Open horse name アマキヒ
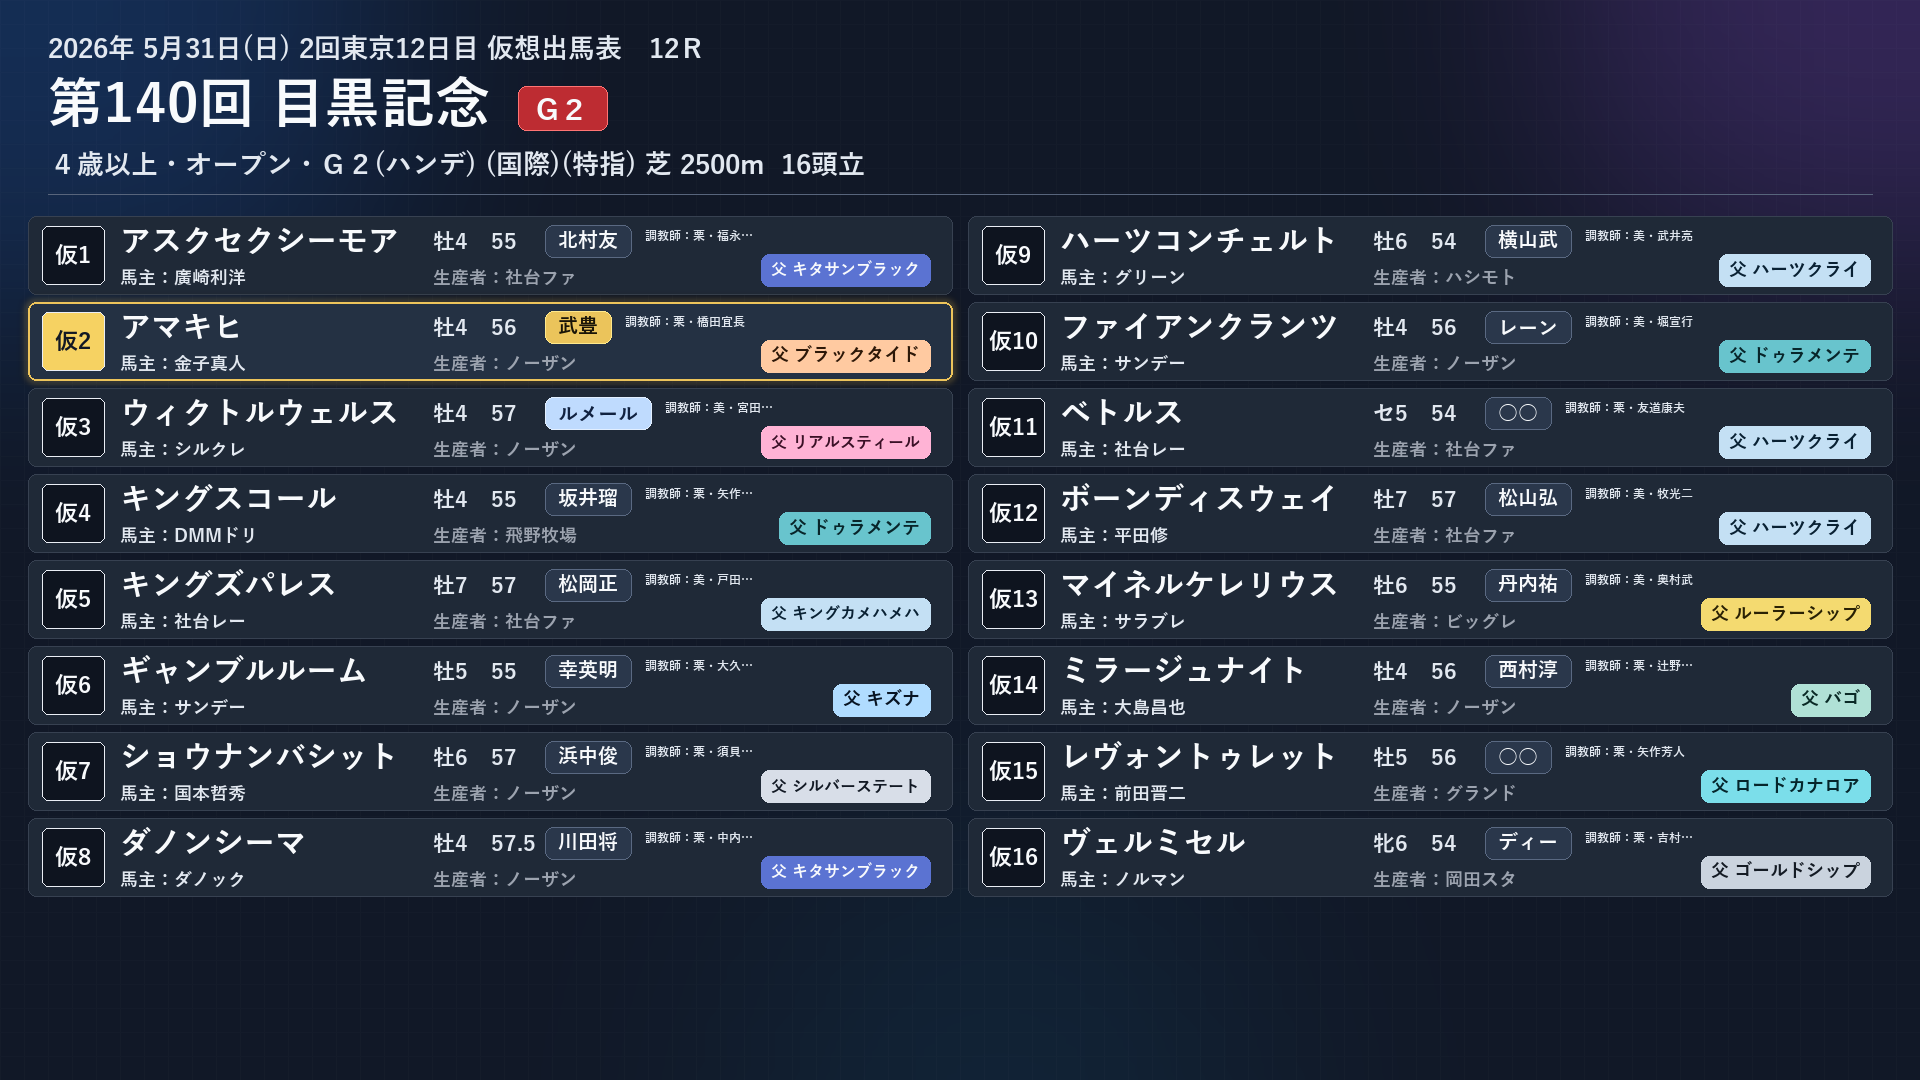 (x=181, y=327)
